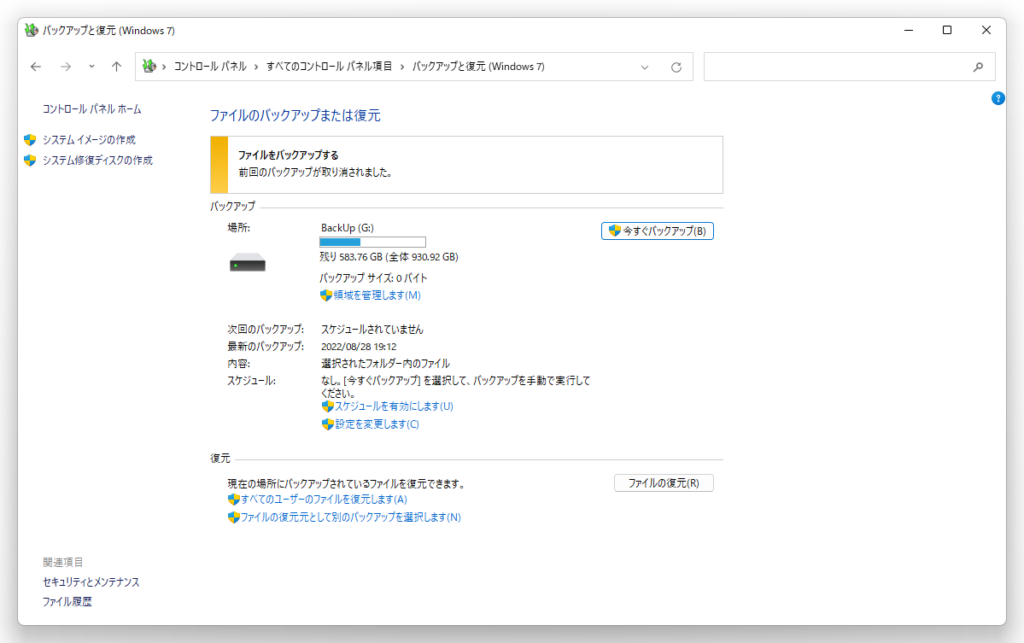Screen dimensions: 1024x643
Task: Click the forward navigation arrow
Action: 66,67
